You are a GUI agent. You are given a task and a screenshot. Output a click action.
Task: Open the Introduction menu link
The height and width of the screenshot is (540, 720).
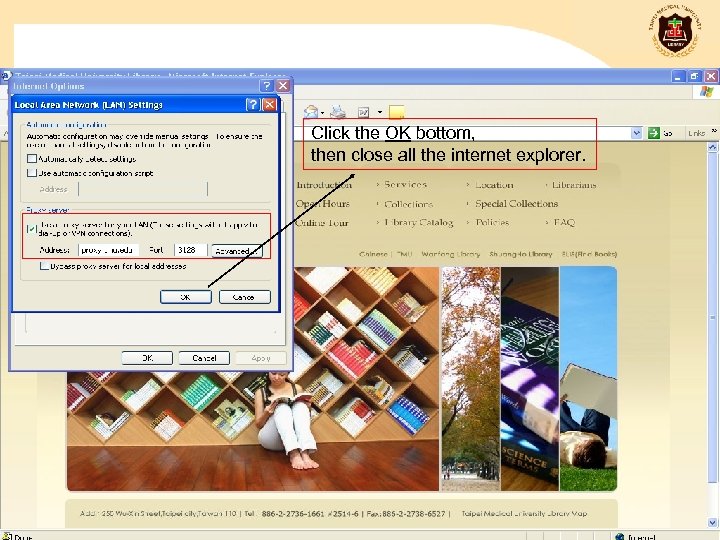(x=324, y=185)
